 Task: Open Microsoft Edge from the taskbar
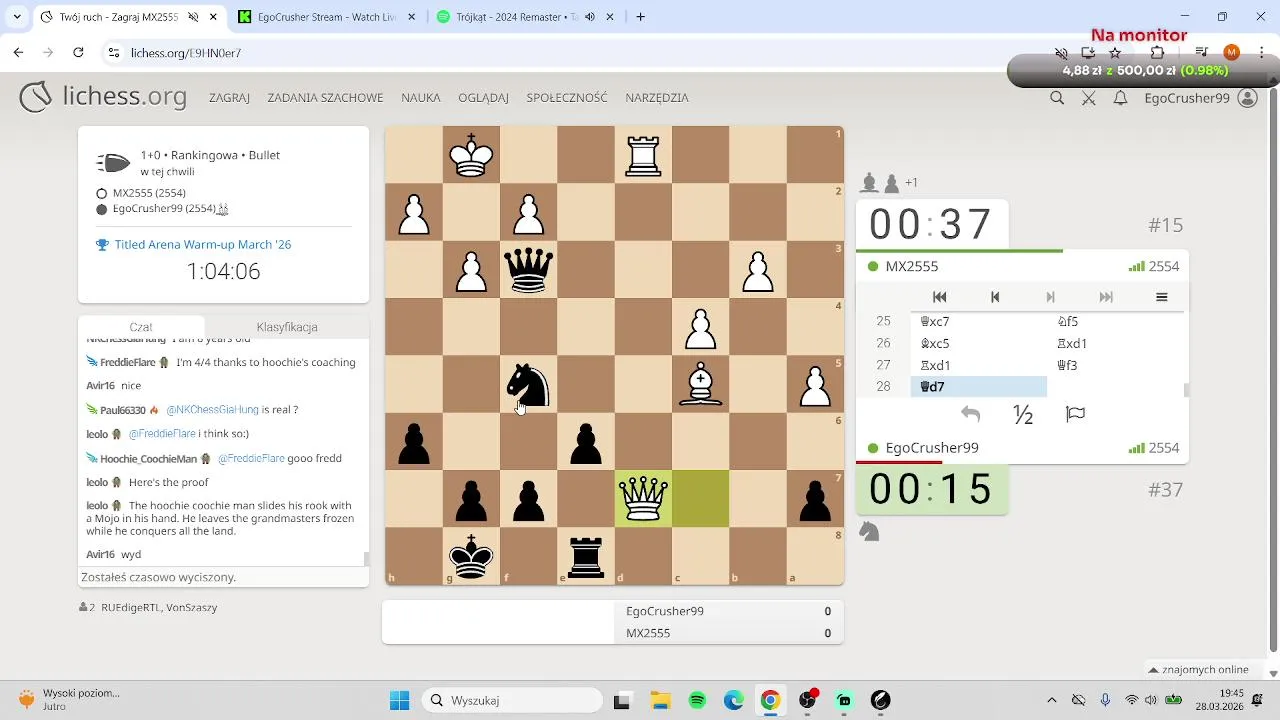(x=734, y=700)
